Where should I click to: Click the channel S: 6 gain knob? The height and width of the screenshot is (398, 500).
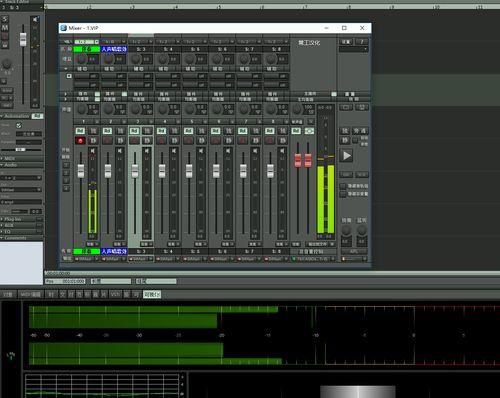pyautogui.click(x=217, y=59)
